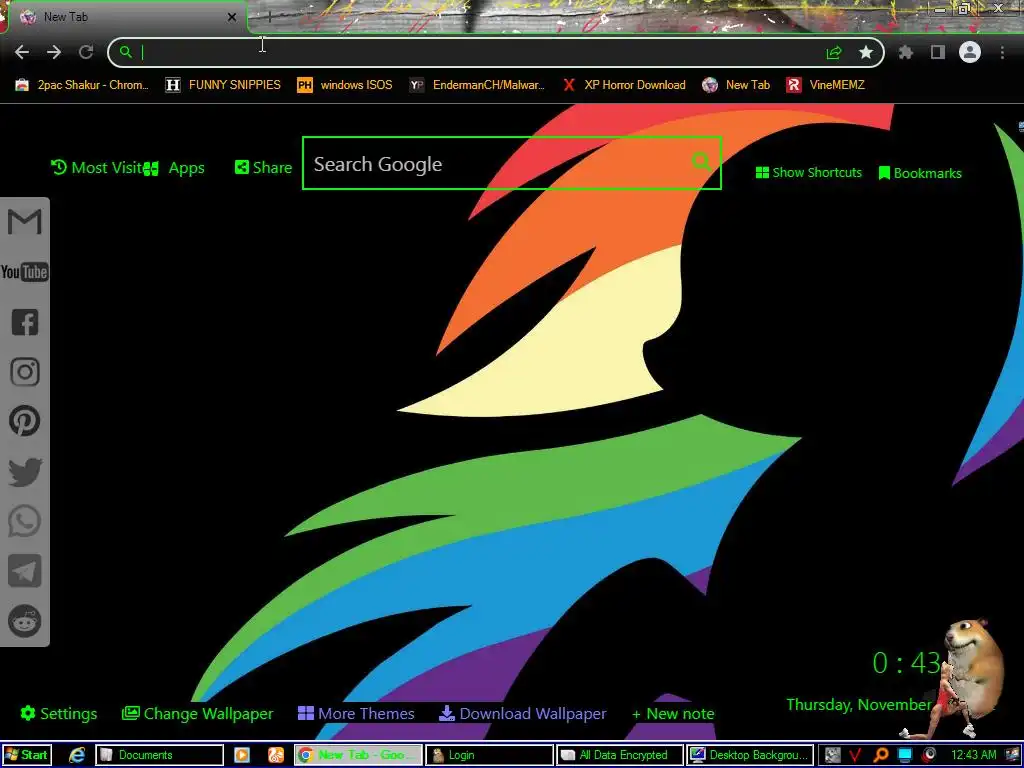
Task: Open Twitter bird sidebar icon
Action: tap(25, 472)
